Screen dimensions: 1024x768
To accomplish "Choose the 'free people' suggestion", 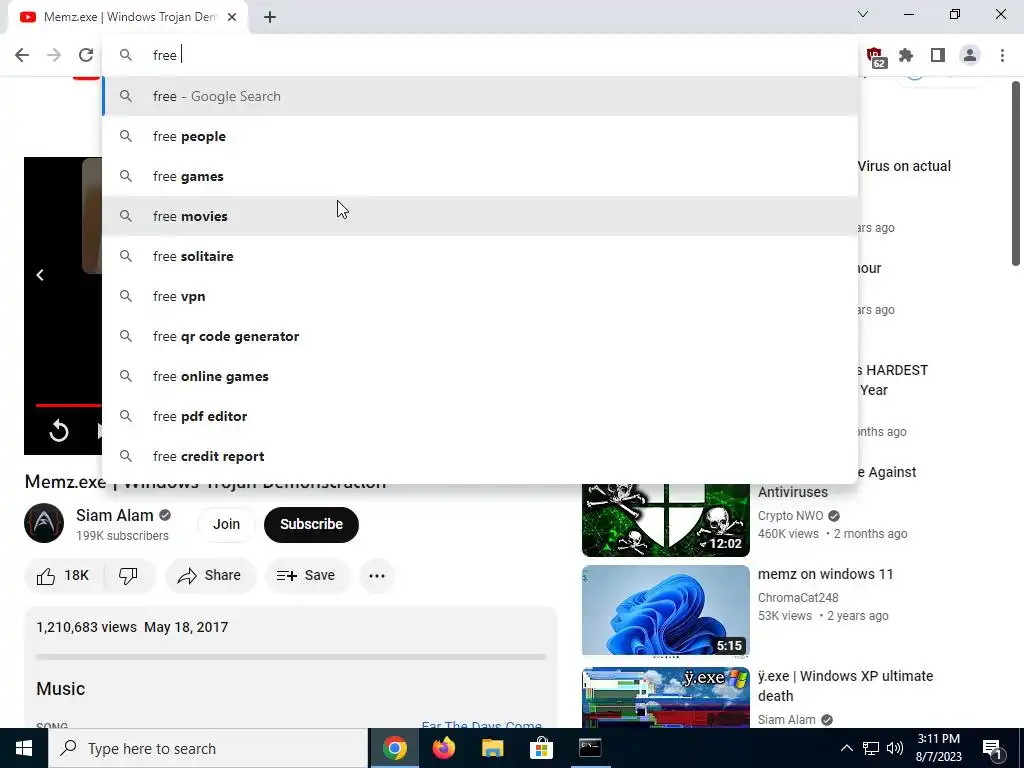I will pos(480,136).
